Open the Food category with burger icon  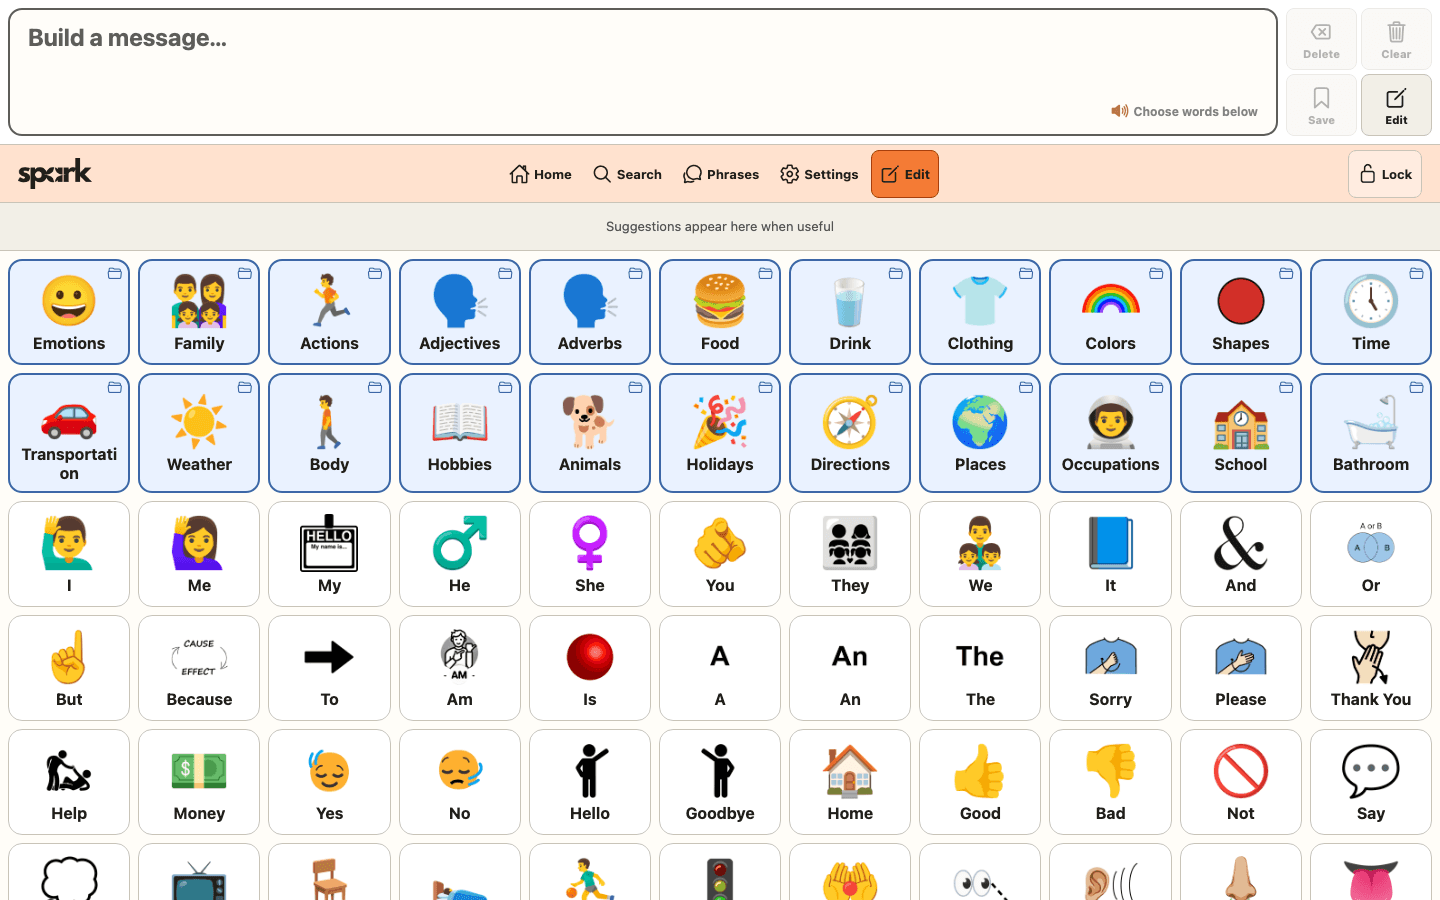tap(720, 312)
